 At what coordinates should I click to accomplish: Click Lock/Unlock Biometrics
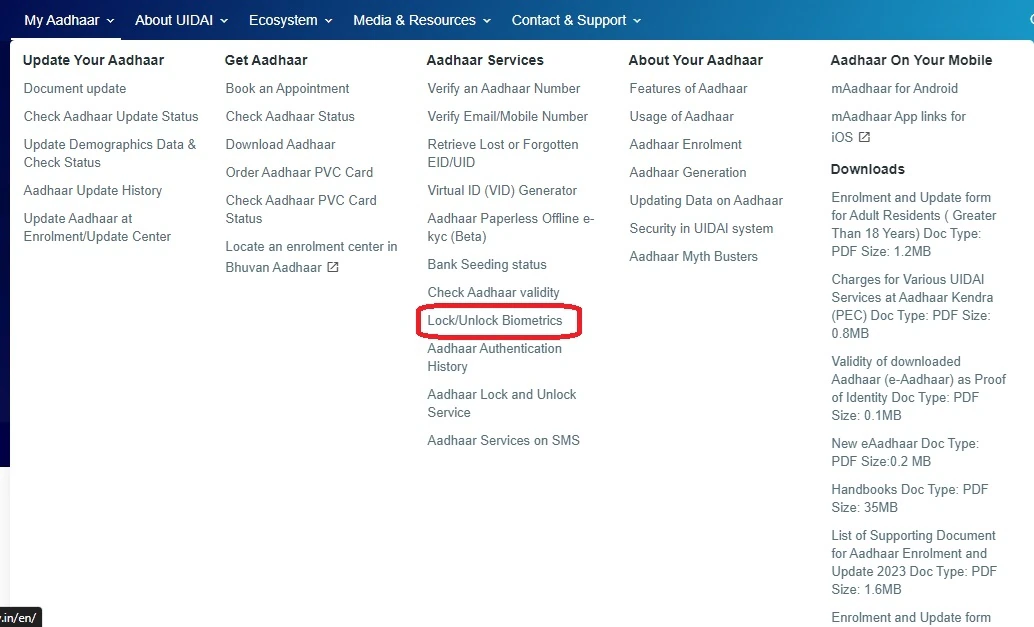(x=495, y=320)
